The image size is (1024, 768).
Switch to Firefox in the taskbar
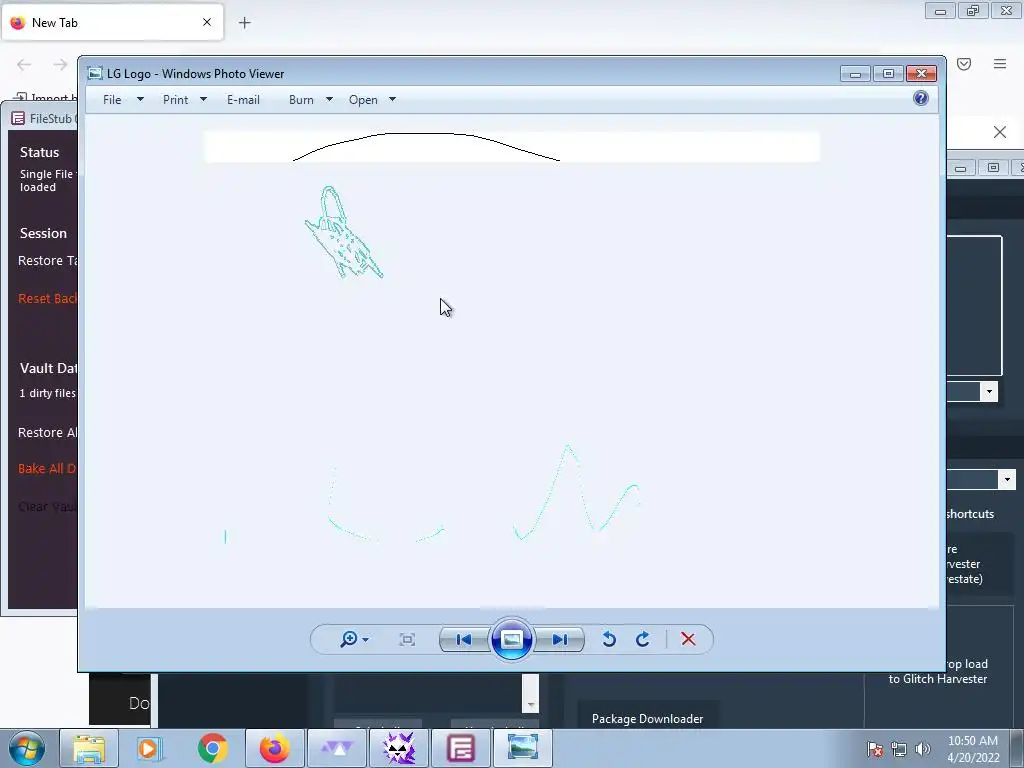point(274,748)
